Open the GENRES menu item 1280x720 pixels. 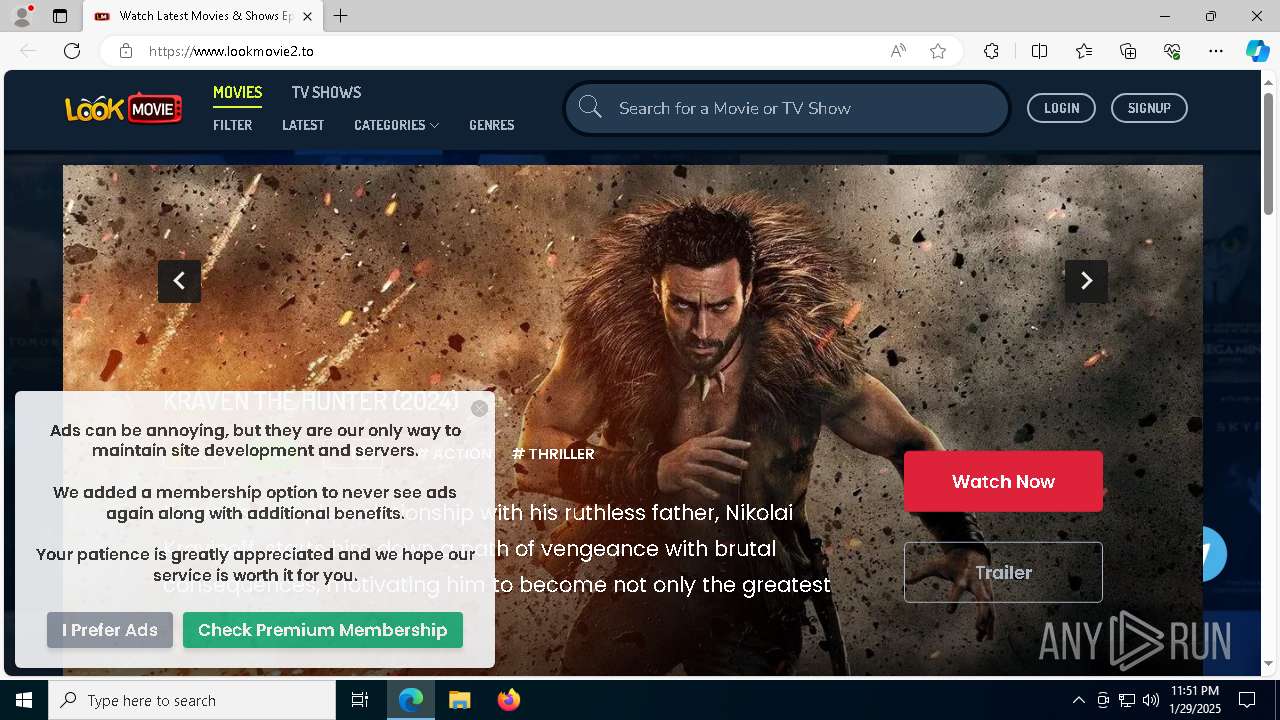pyautogui.click(x=492, y=125)
